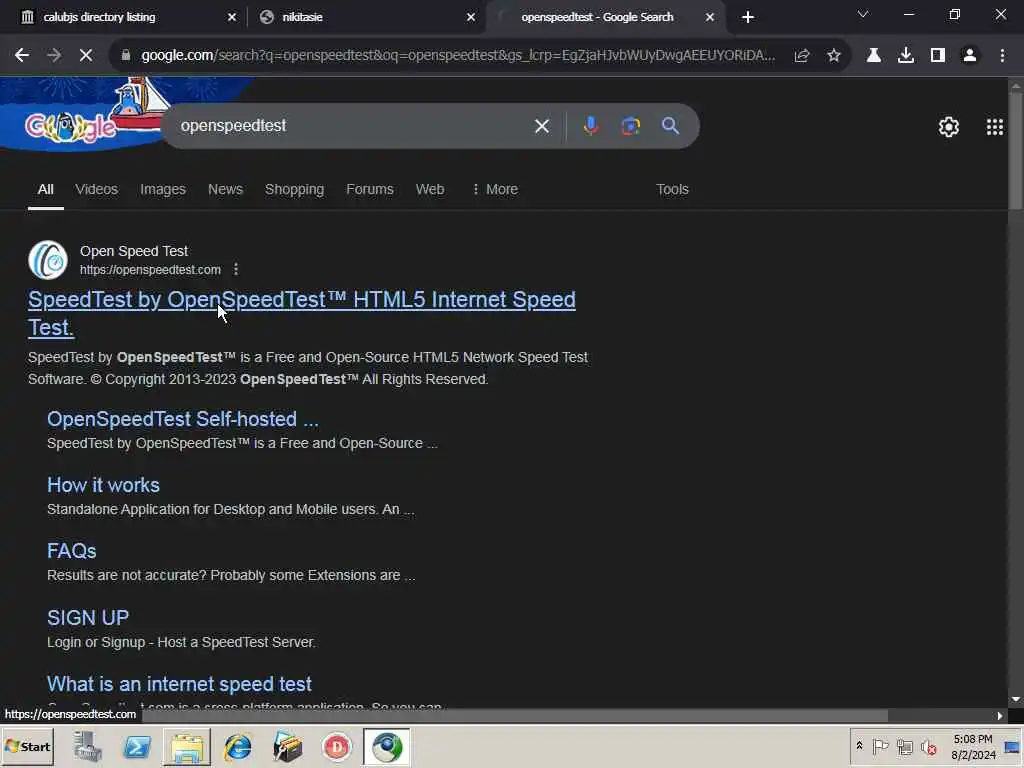Screen dimensions: 1024x768
Task: Select the Videos search filter
Action: click(97, 189)
